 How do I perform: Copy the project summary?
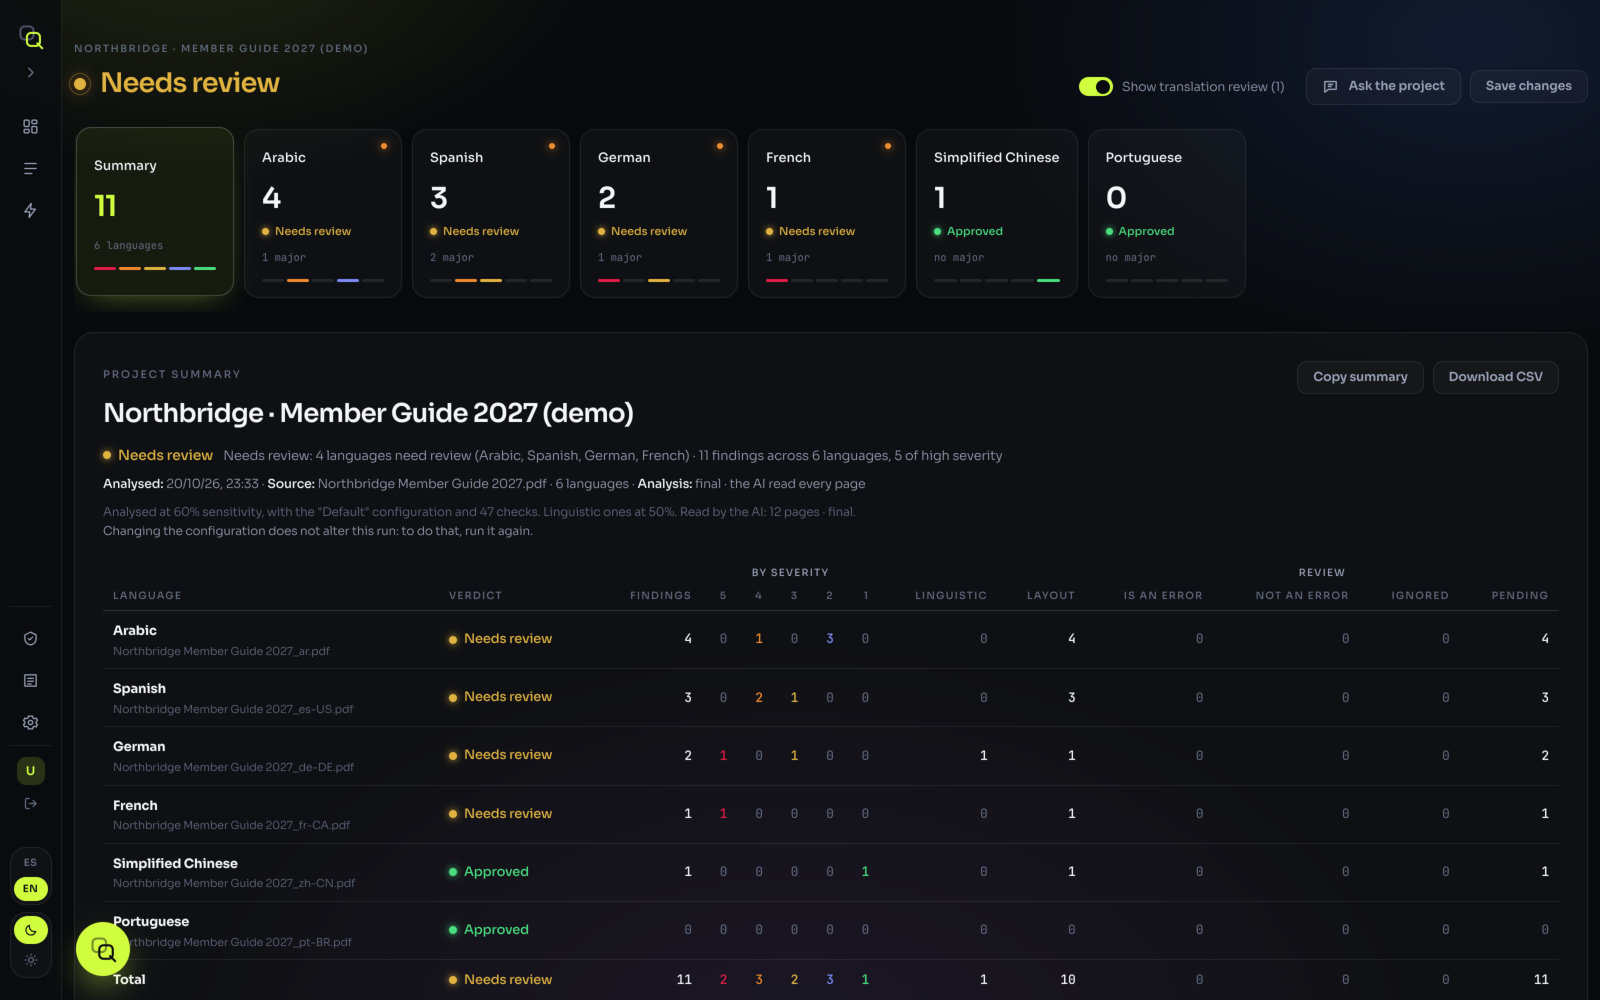point(1360,377)
